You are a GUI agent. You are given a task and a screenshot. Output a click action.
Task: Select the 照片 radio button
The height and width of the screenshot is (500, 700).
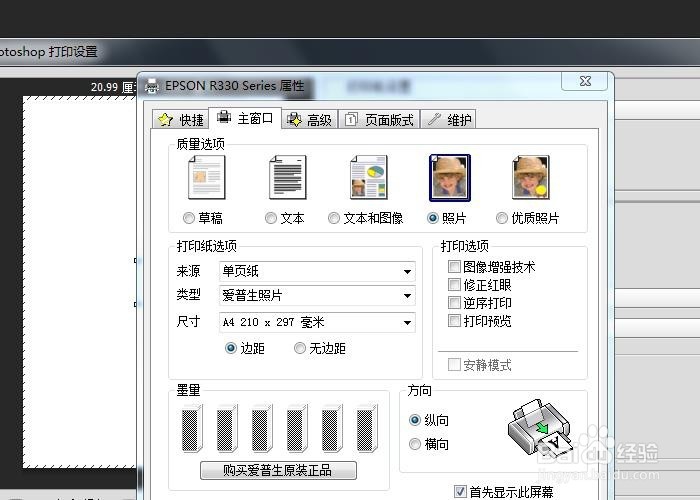(x=433, y=218)
